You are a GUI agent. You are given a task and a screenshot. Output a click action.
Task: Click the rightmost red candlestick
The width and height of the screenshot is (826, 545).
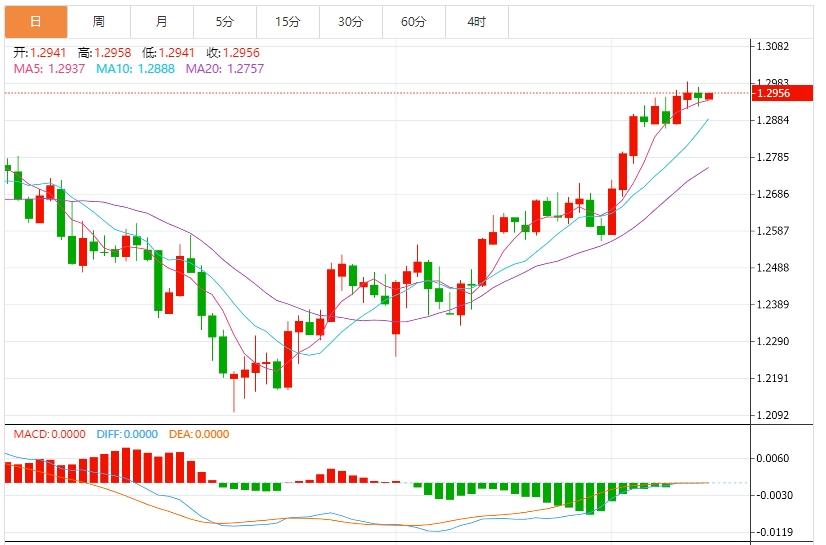709,96
